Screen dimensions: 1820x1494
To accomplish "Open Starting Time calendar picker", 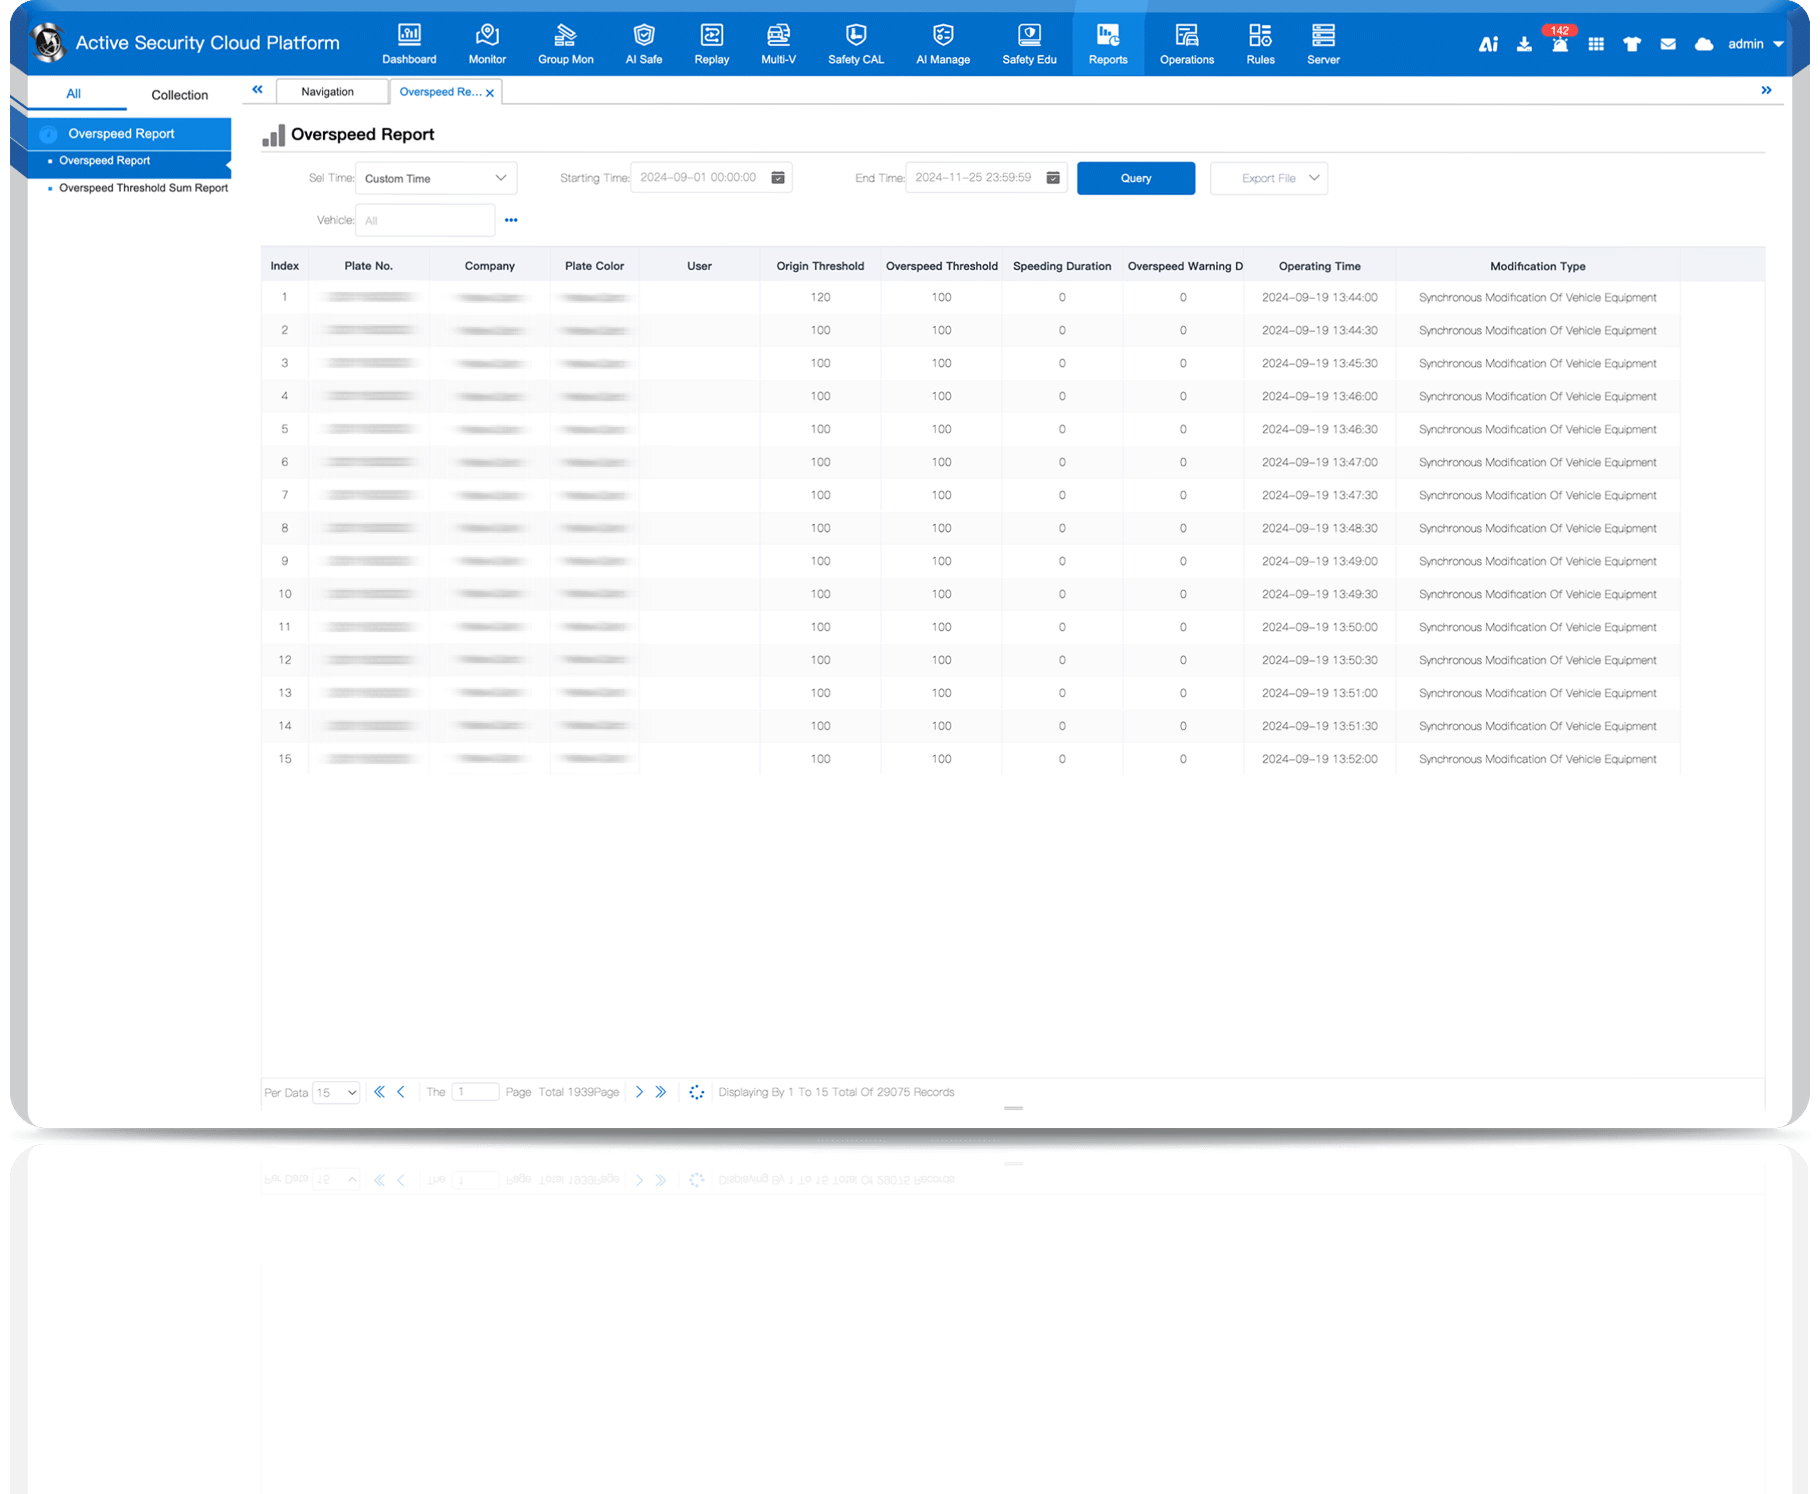I will (778, 178).
